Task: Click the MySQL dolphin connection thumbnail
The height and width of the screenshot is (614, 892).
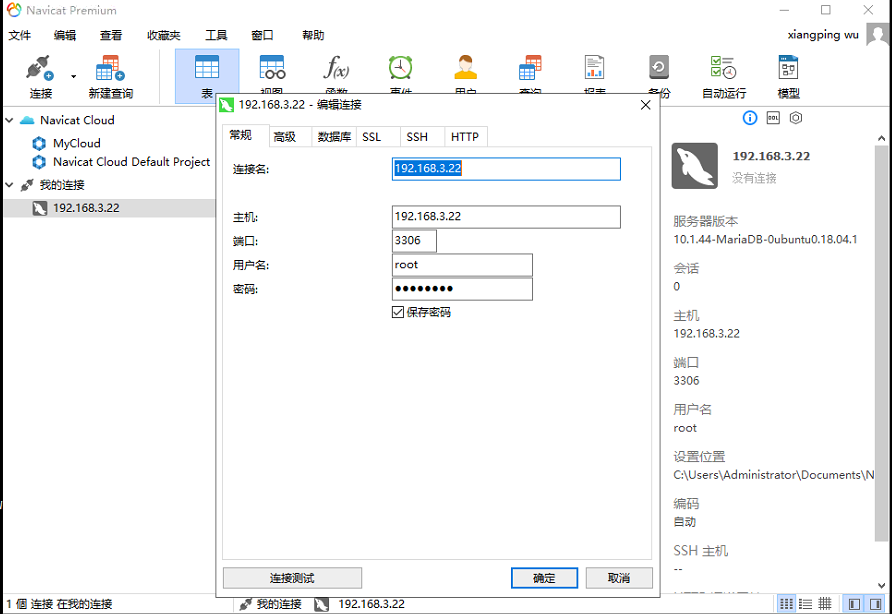Action: click(x=695, y=166)
